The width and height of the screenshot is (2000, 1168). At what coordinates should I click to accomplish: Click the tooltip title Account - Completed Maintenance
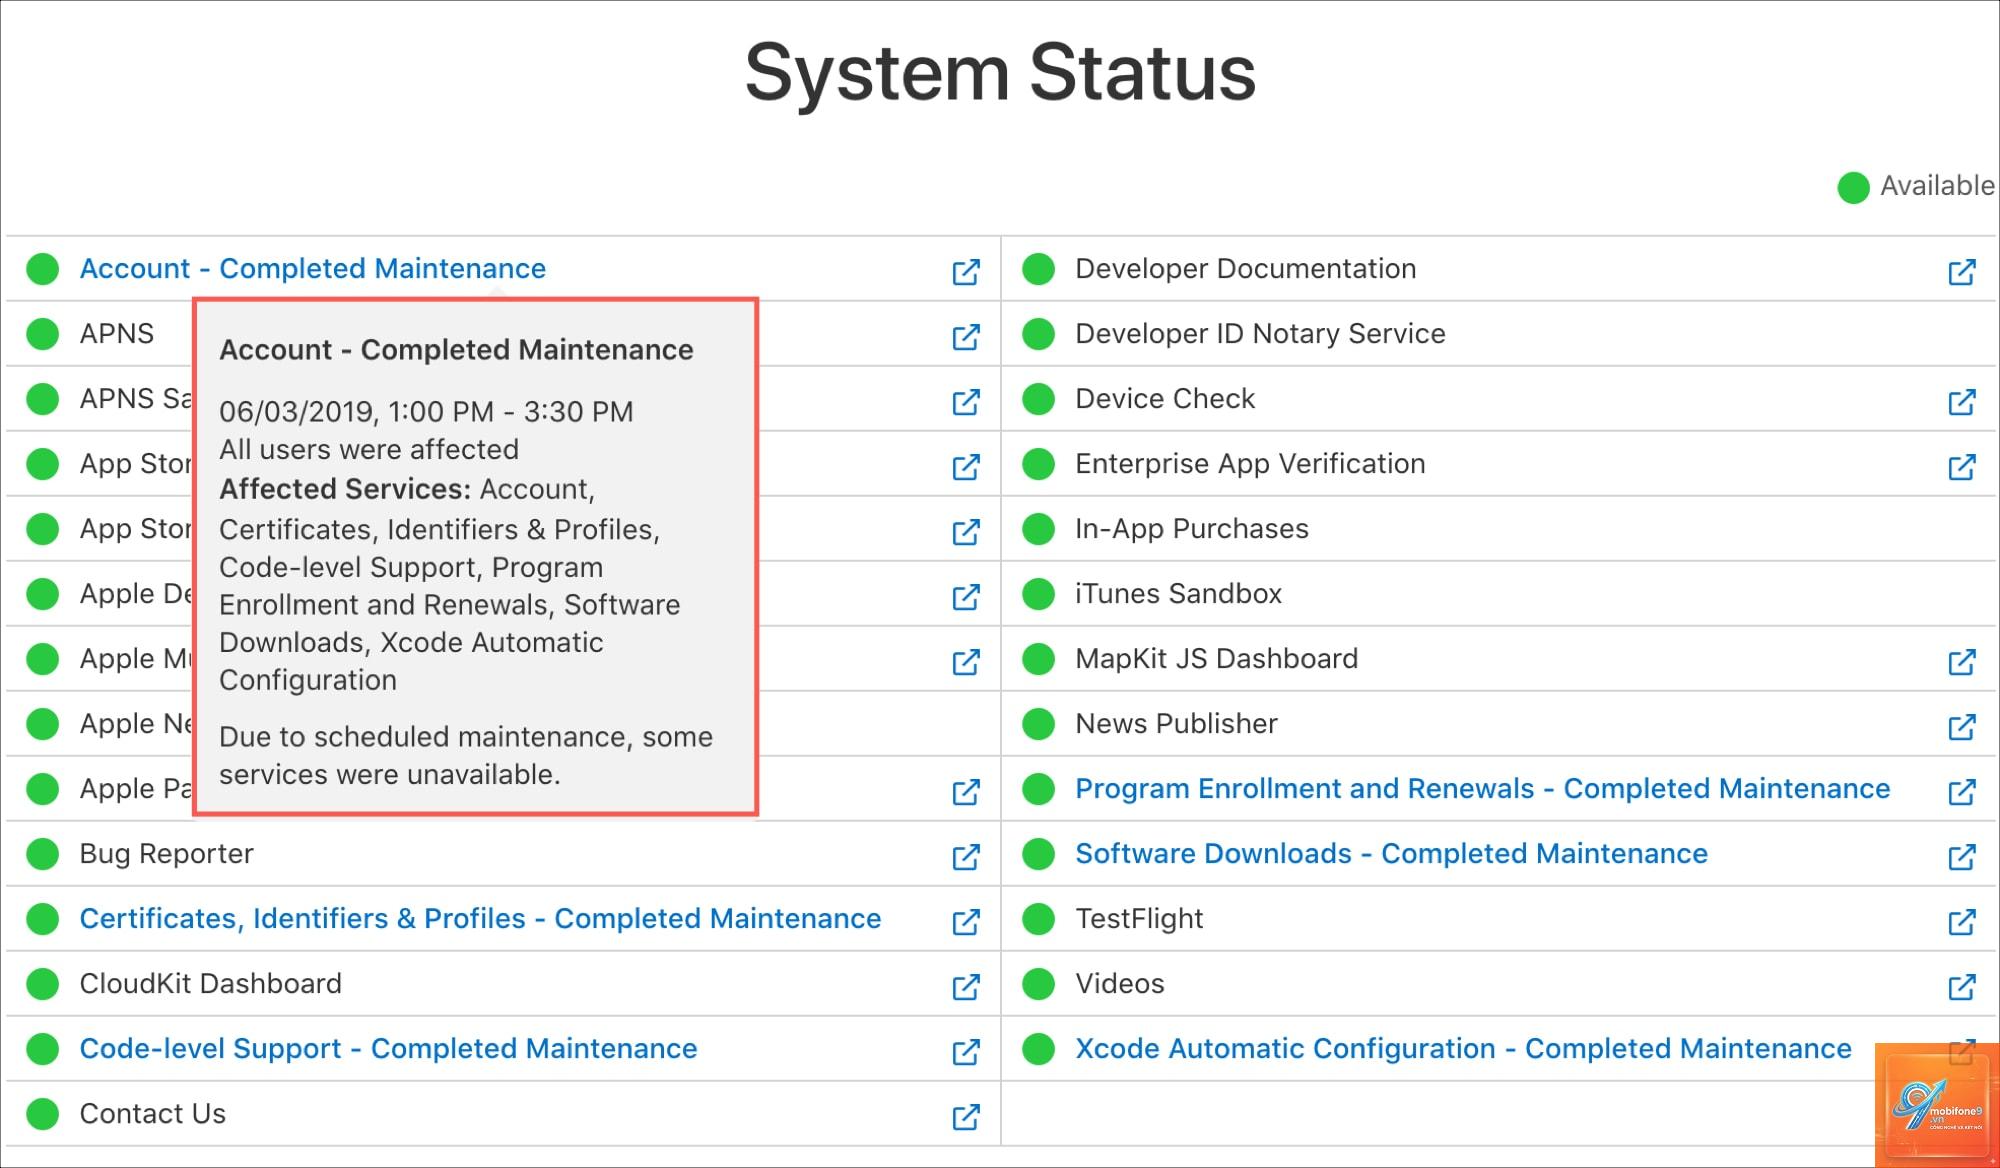pyautogui.click(x=456, y=350)
